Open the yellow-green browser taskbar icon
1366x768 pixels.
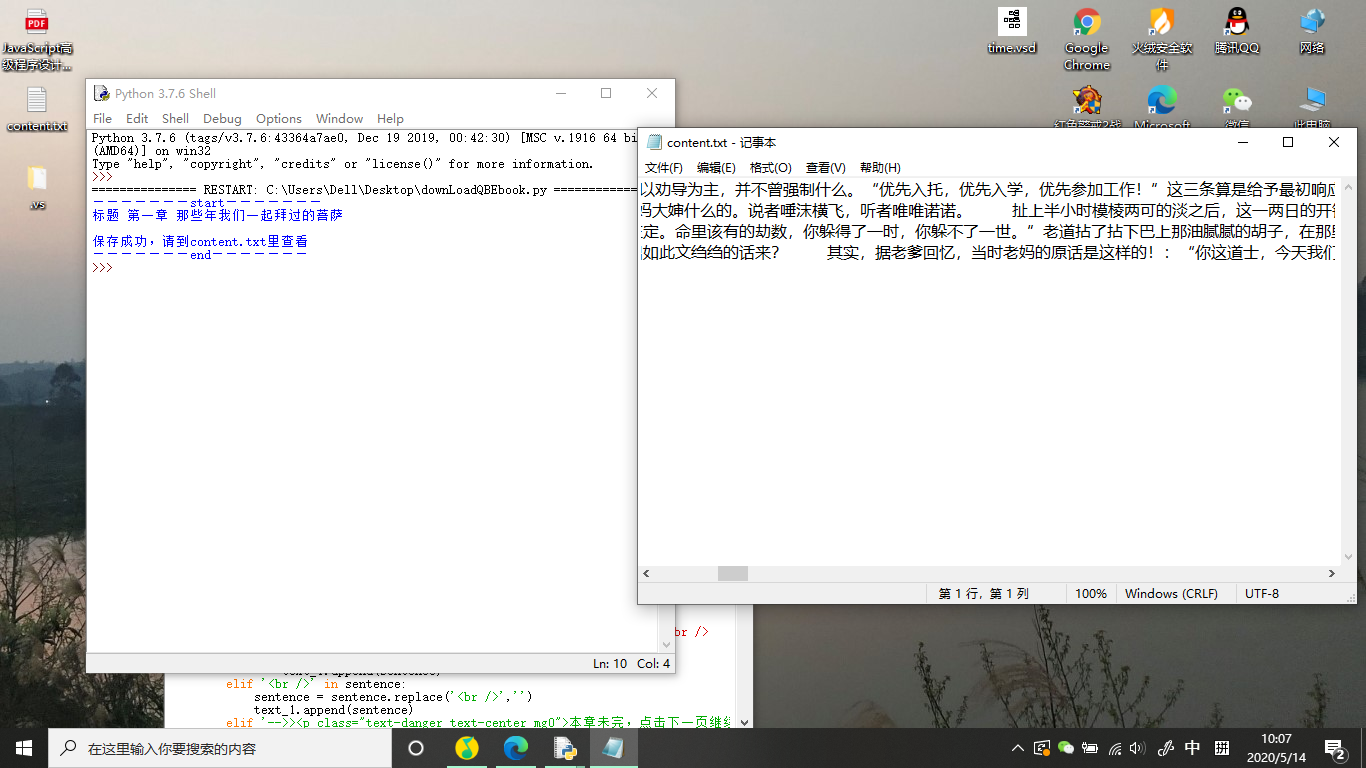(467, 748)
